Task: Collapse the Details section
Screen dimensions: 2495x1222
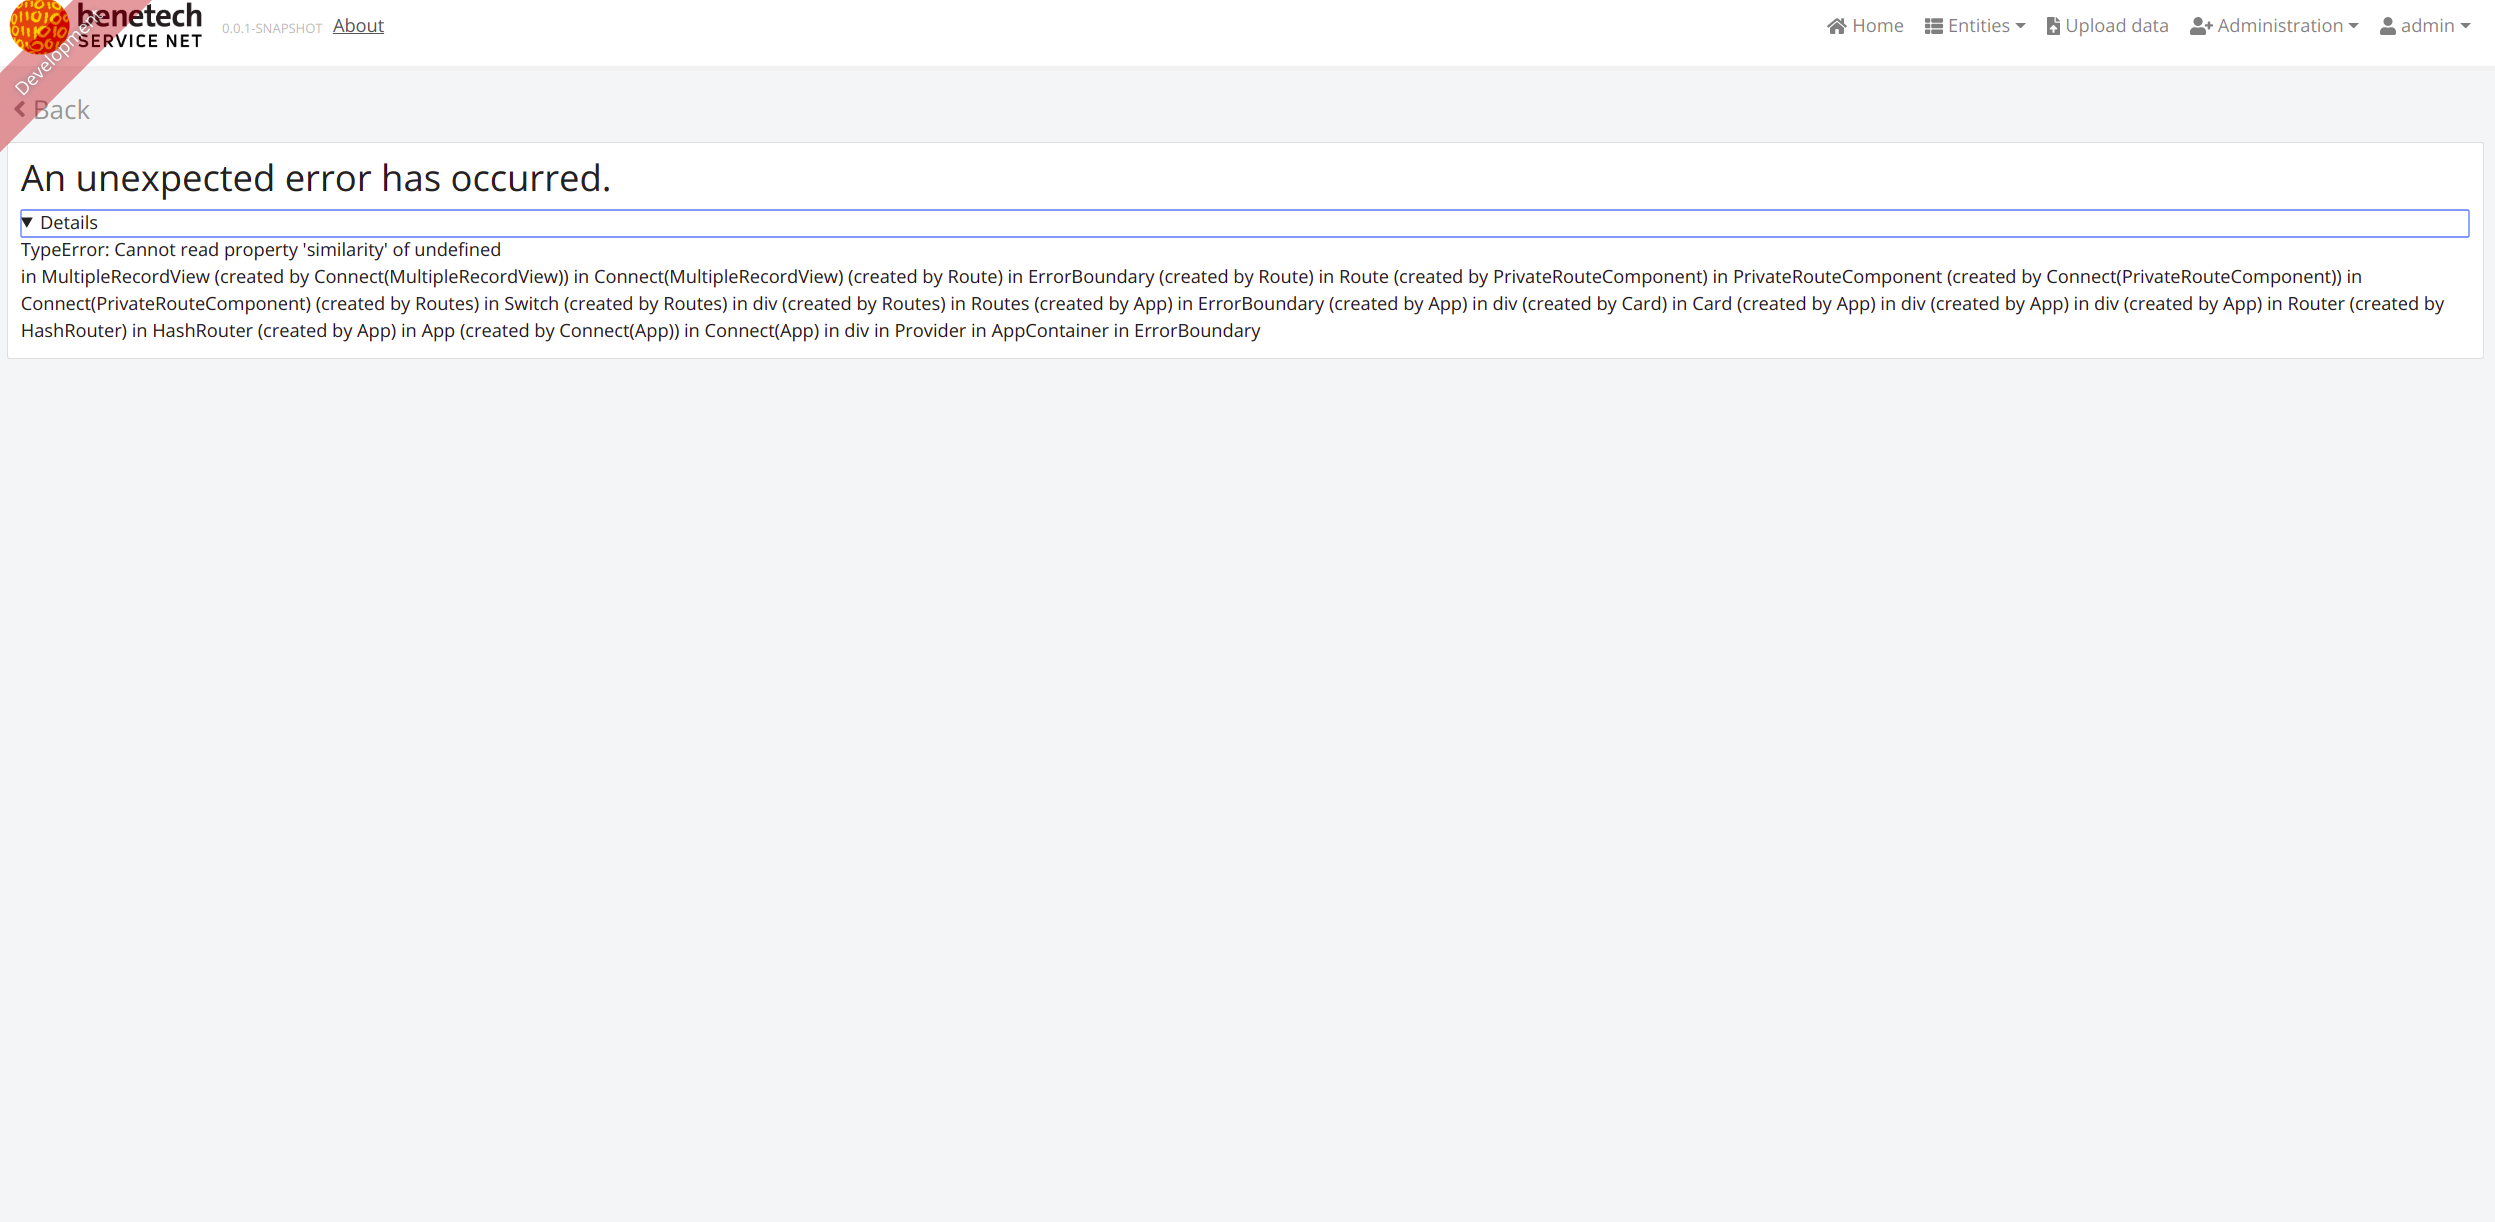Action: (70, 222)
